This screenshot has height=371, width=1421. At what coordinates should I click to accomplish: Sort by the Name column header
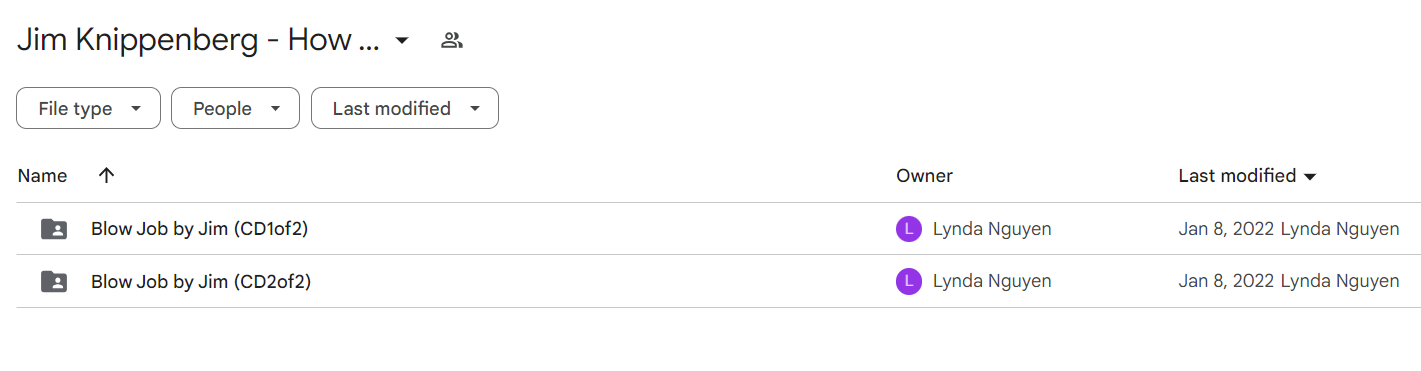pos(42,176)
